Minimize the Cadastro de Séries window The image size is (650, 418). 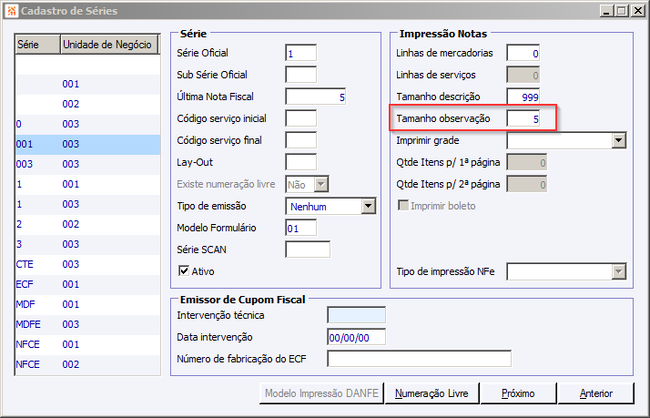click(607, 11)
